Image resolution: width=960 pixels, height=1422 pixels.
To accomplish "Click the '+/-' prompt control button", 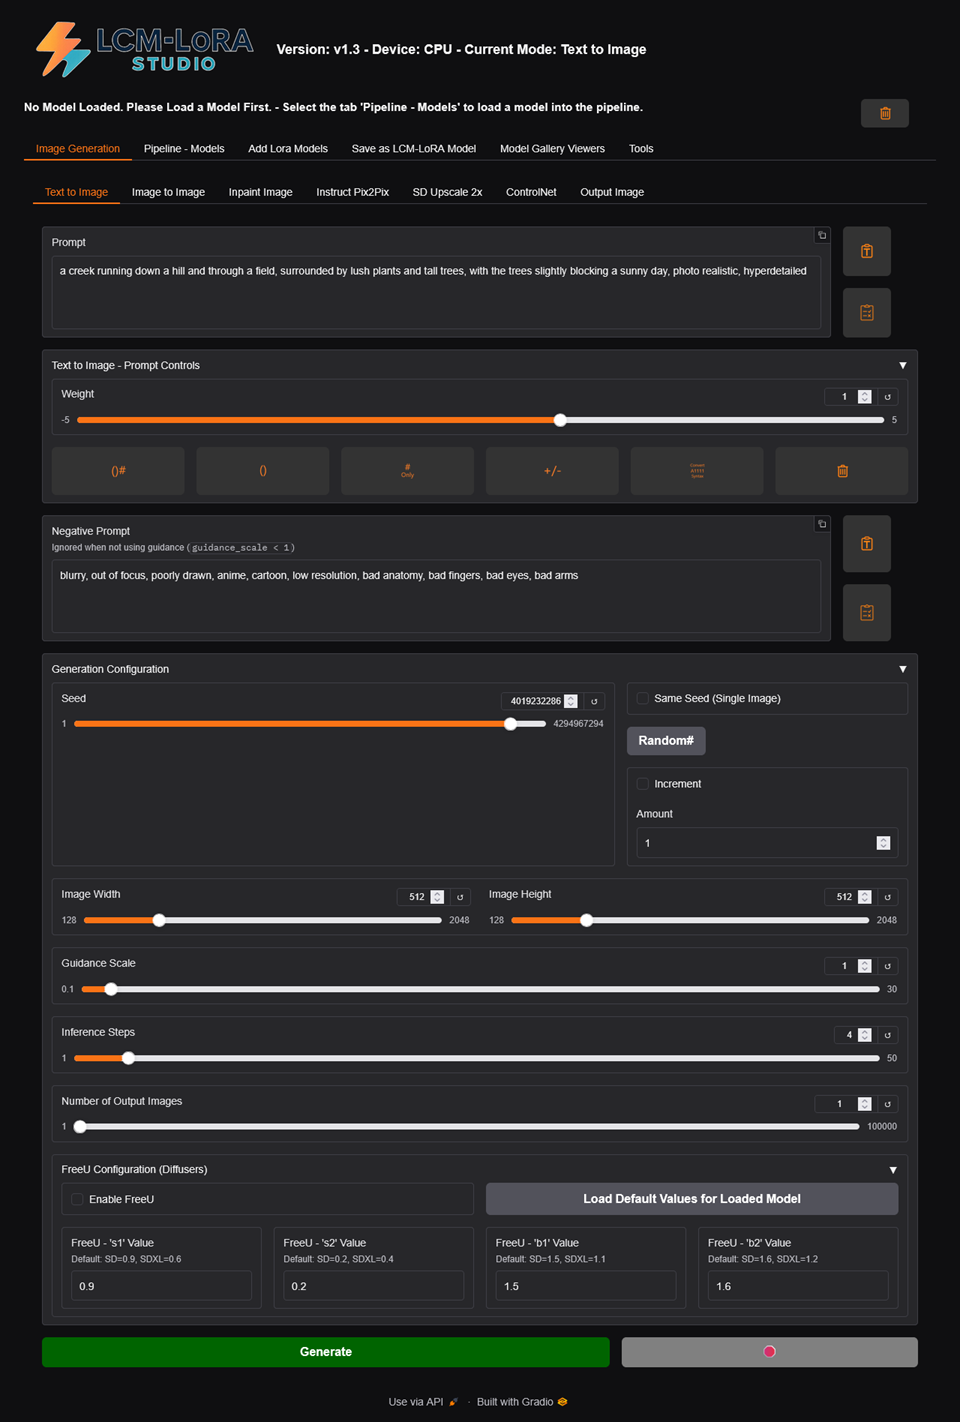I will [x=552, y=471].
